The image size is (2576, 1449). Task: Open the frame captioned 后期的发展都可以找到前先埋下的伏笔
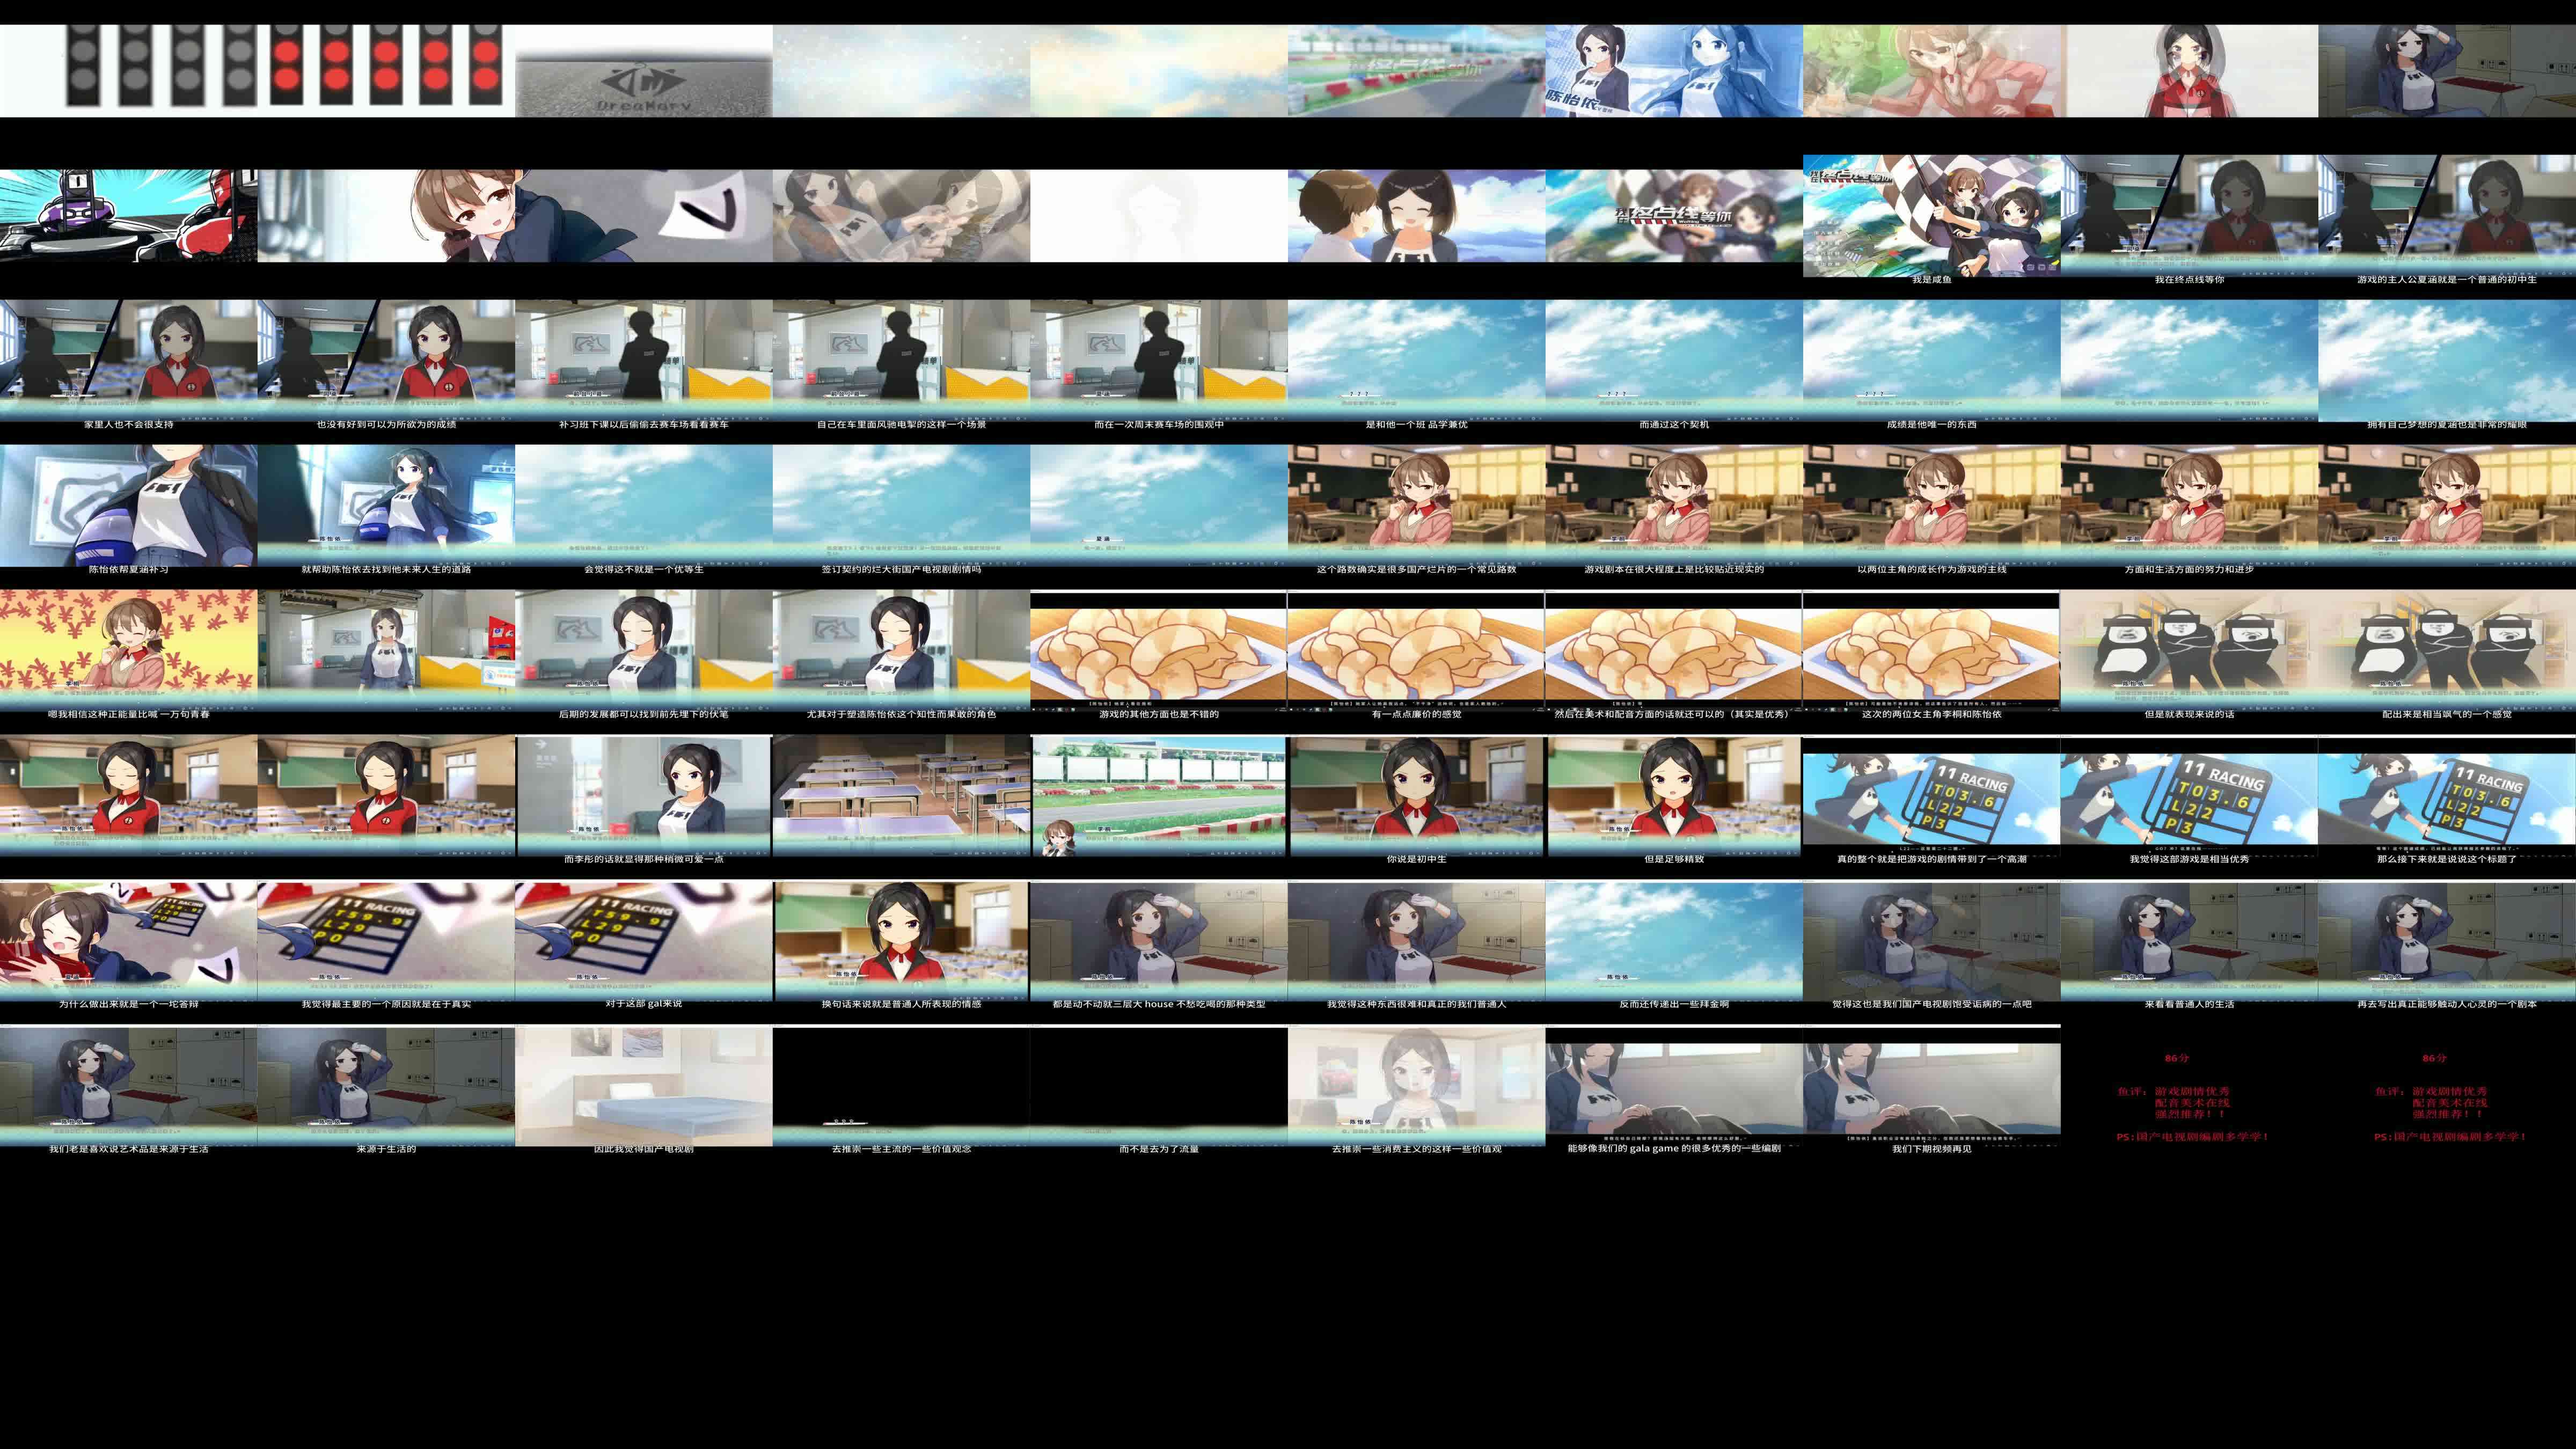tap(644, 651)
